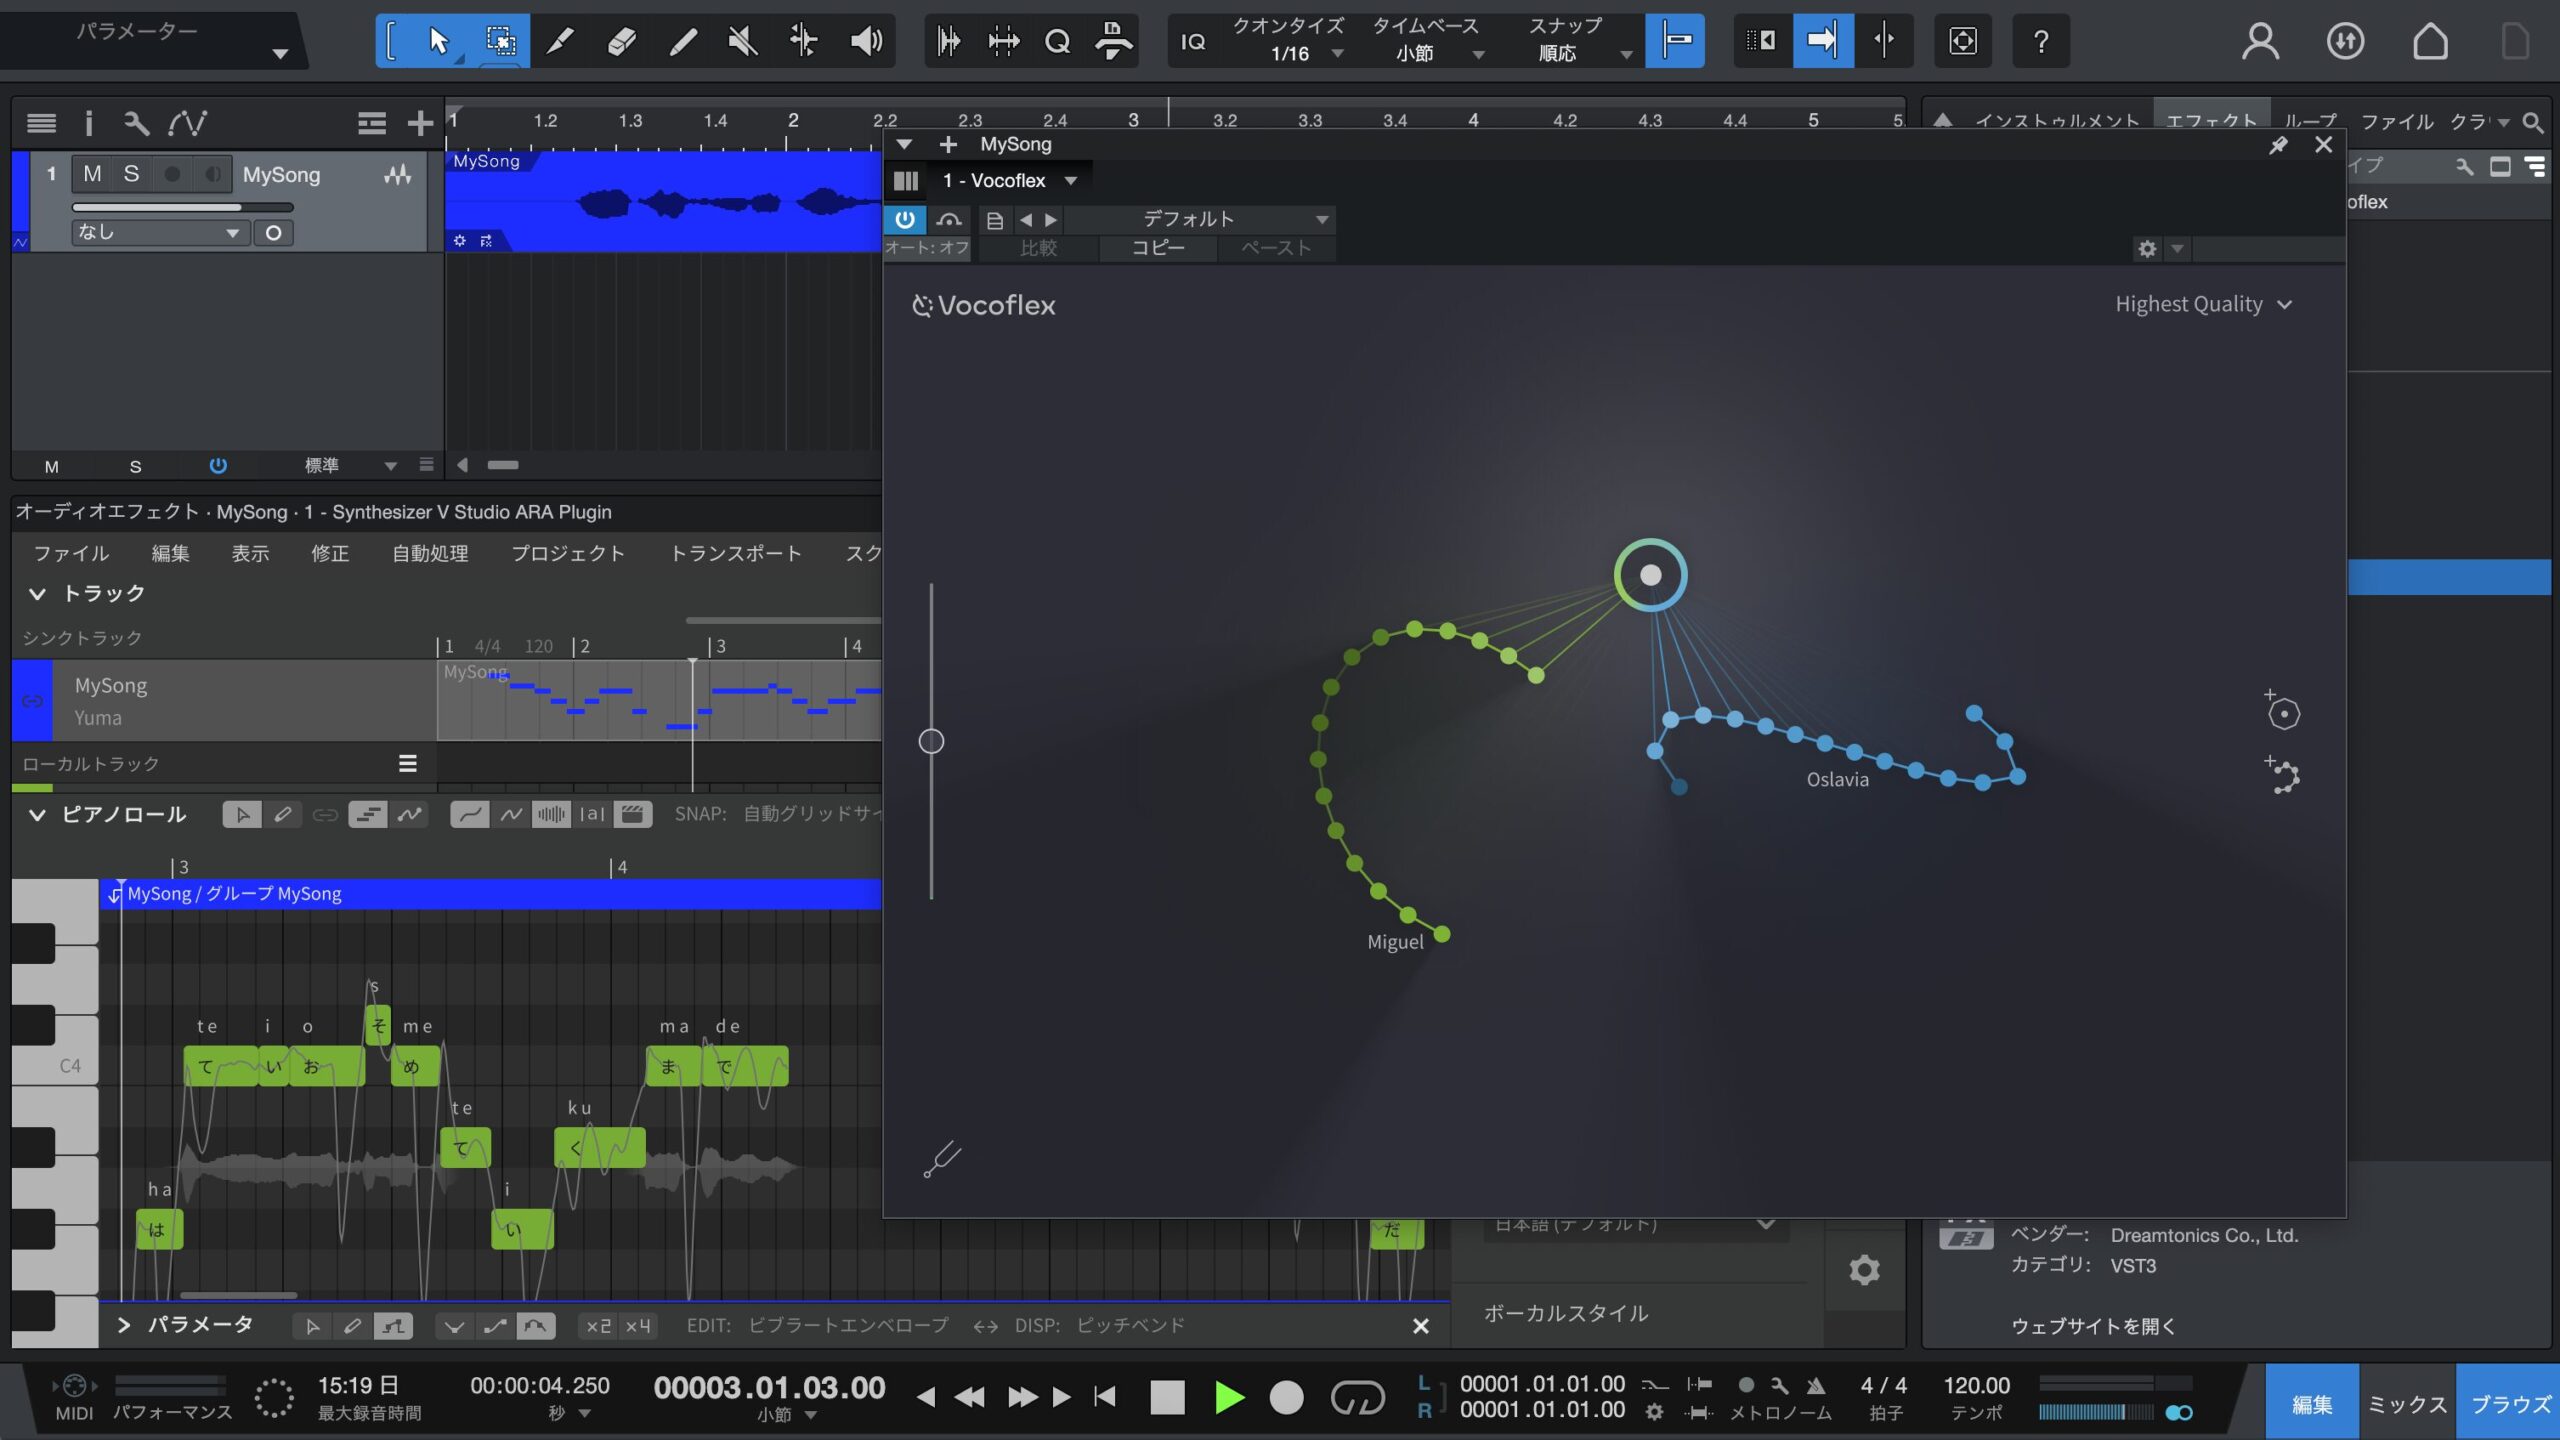The height and width of the screenshot is (1440, 2560).
Task: Add a voice path in Vocoflex
Action: click(x=2282, y=775)
